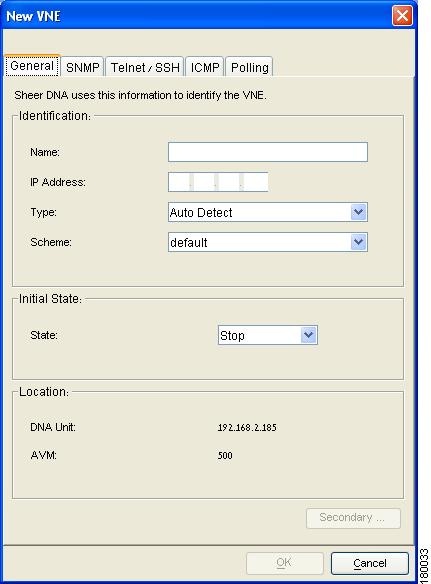431x584 pixels.
Task: Click the second octet of IP Address
Action: [x=204, y=182]
